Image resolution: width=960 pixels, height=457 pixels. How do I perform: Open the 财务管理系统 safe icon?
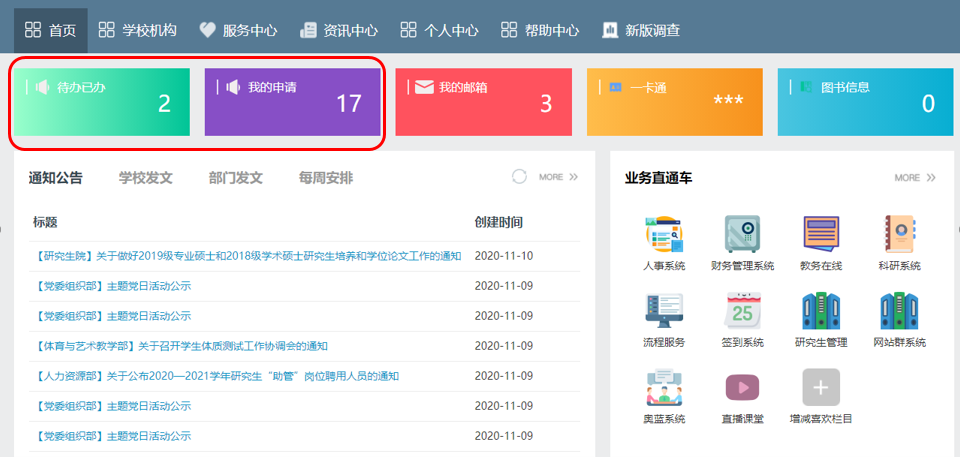click(x=743, y=234)
